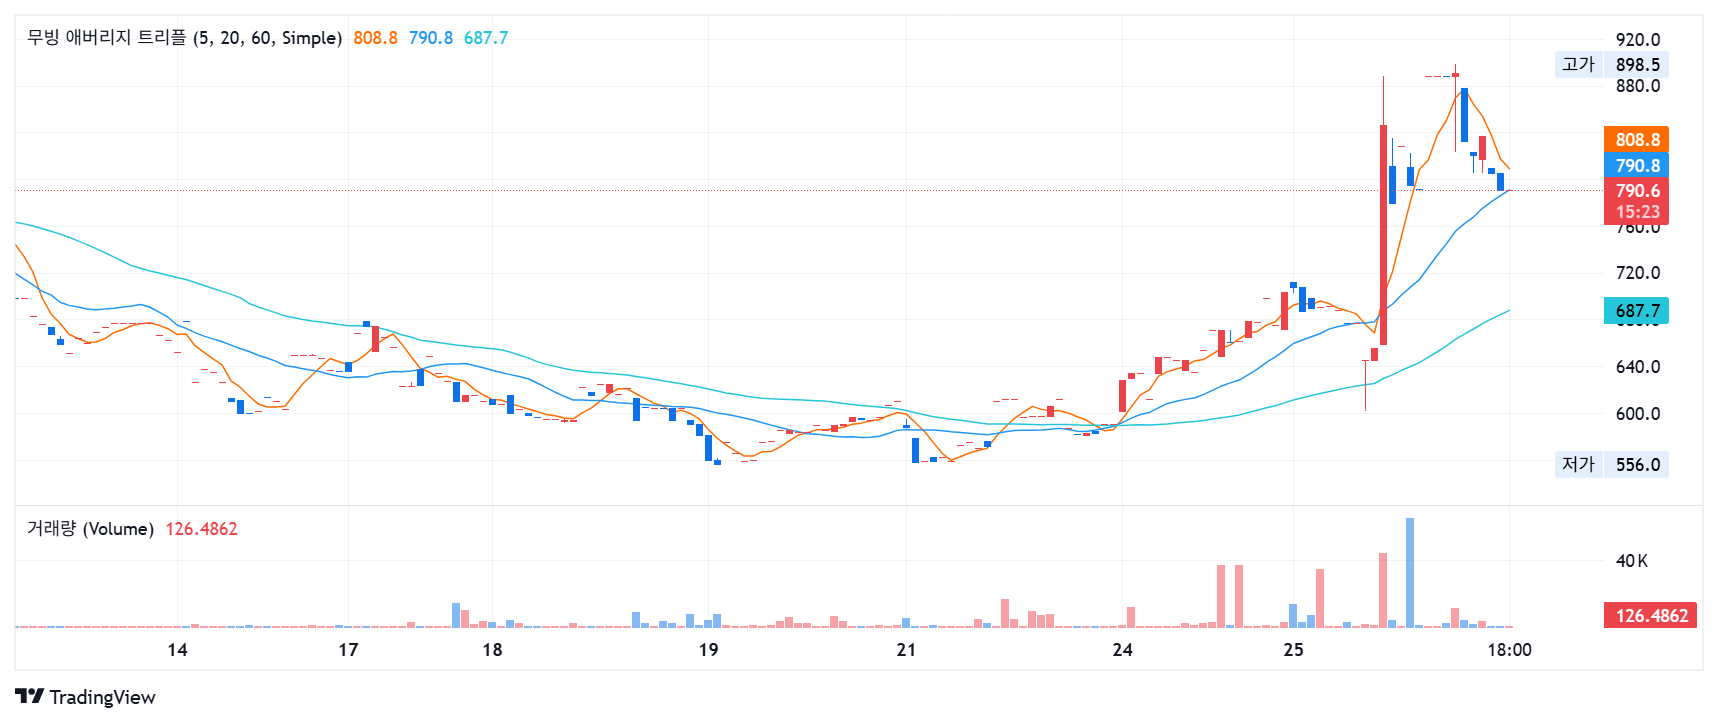Click the blue 790.8 MA legend value
The width and height of the screenshot is (1718, 723).
click(x=430, y=38)
